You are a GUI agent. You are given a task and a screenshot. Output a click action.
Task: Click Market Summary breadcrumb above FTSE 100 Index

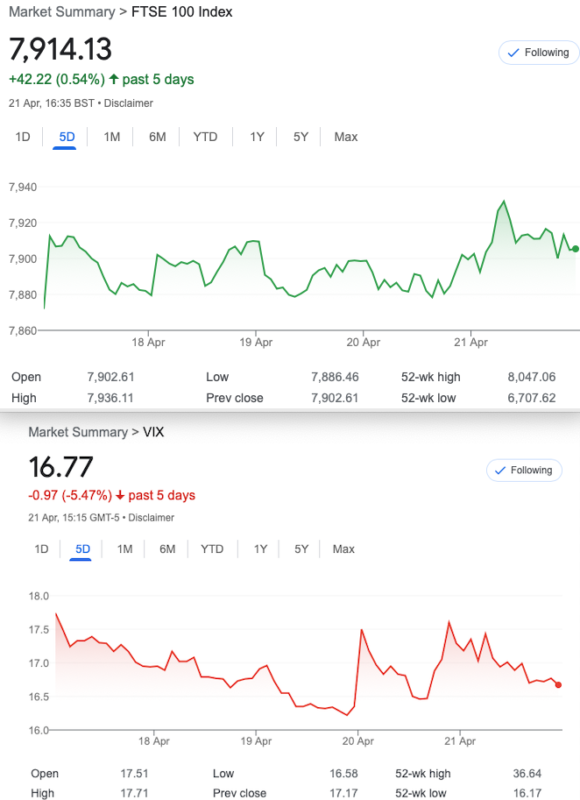(x=62, y=12)
